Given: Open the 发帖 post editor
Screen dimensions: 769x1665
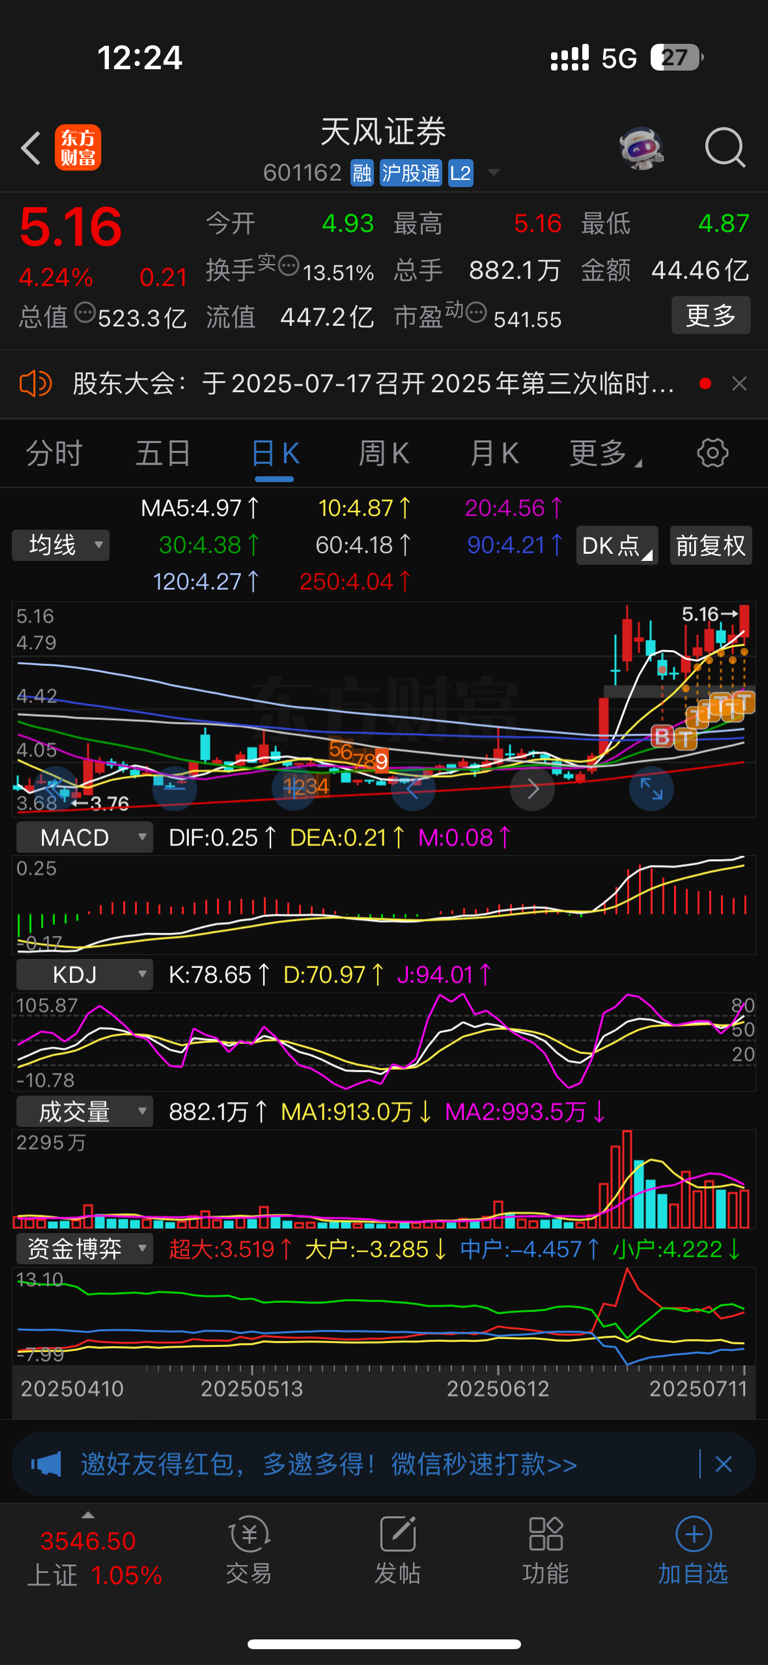Looking at the screenshot, I should pos(397,1550).
